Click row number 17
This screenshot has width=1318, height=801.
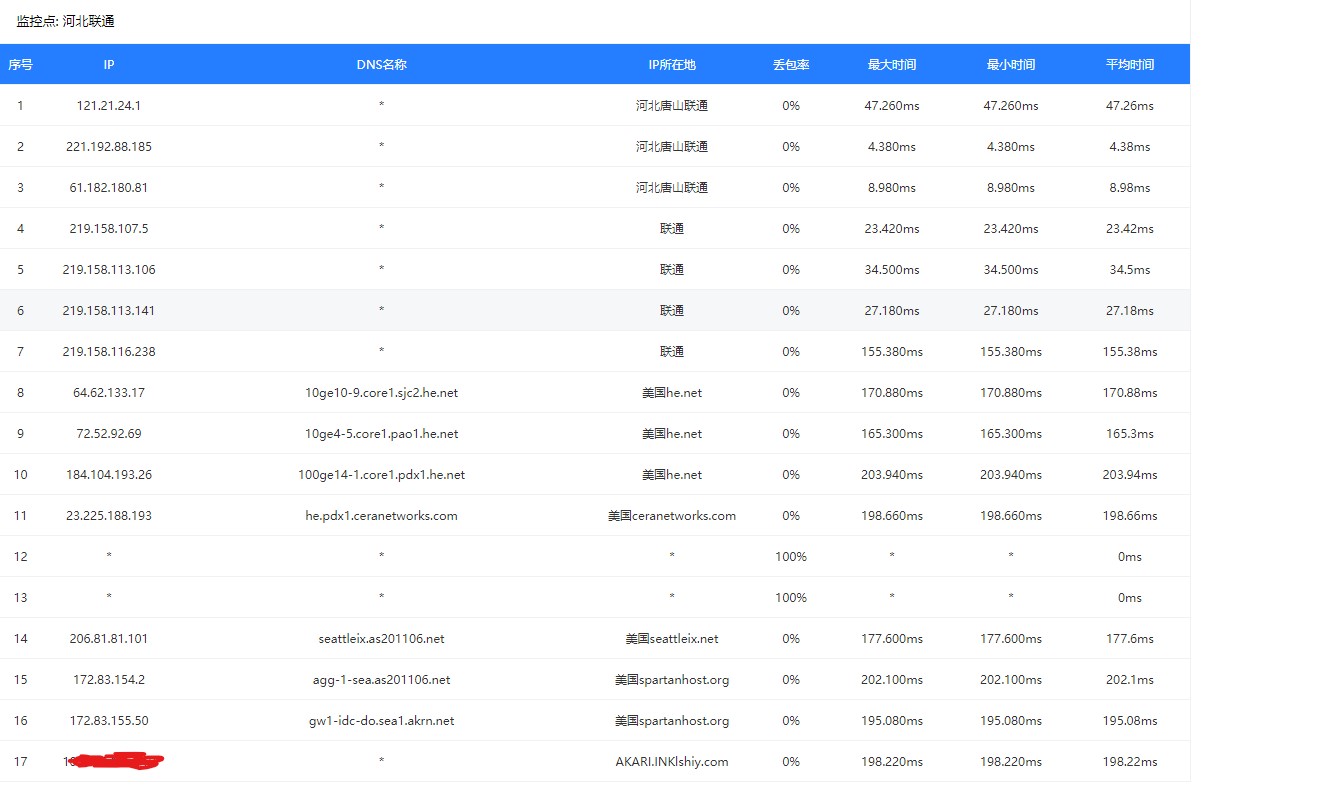[x=20, y=761]
